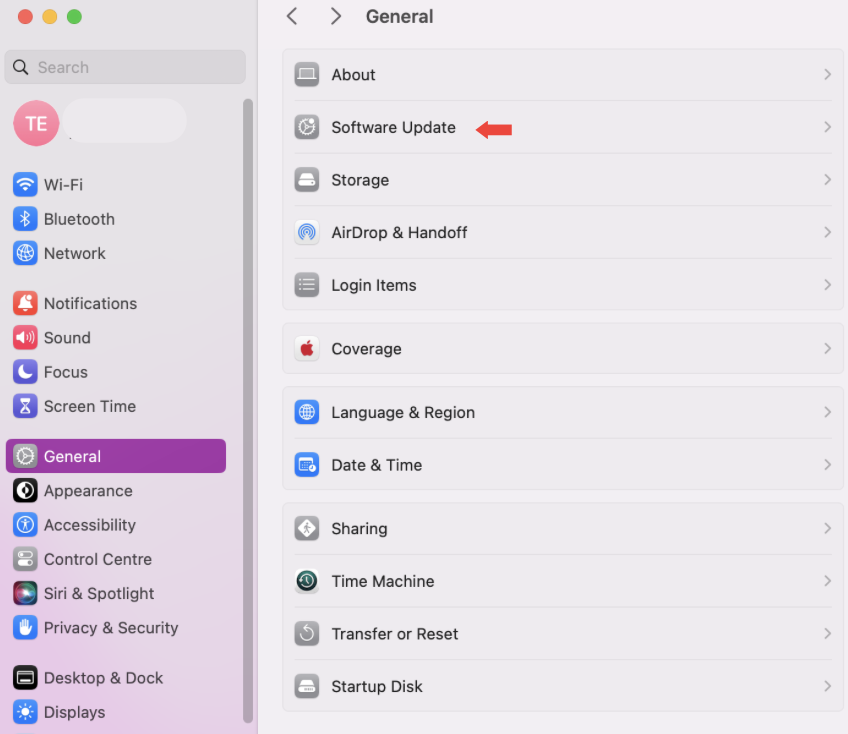Screen dimensions: 848x734
Task: Open the TE profile avatar
Action: [36, 123]
